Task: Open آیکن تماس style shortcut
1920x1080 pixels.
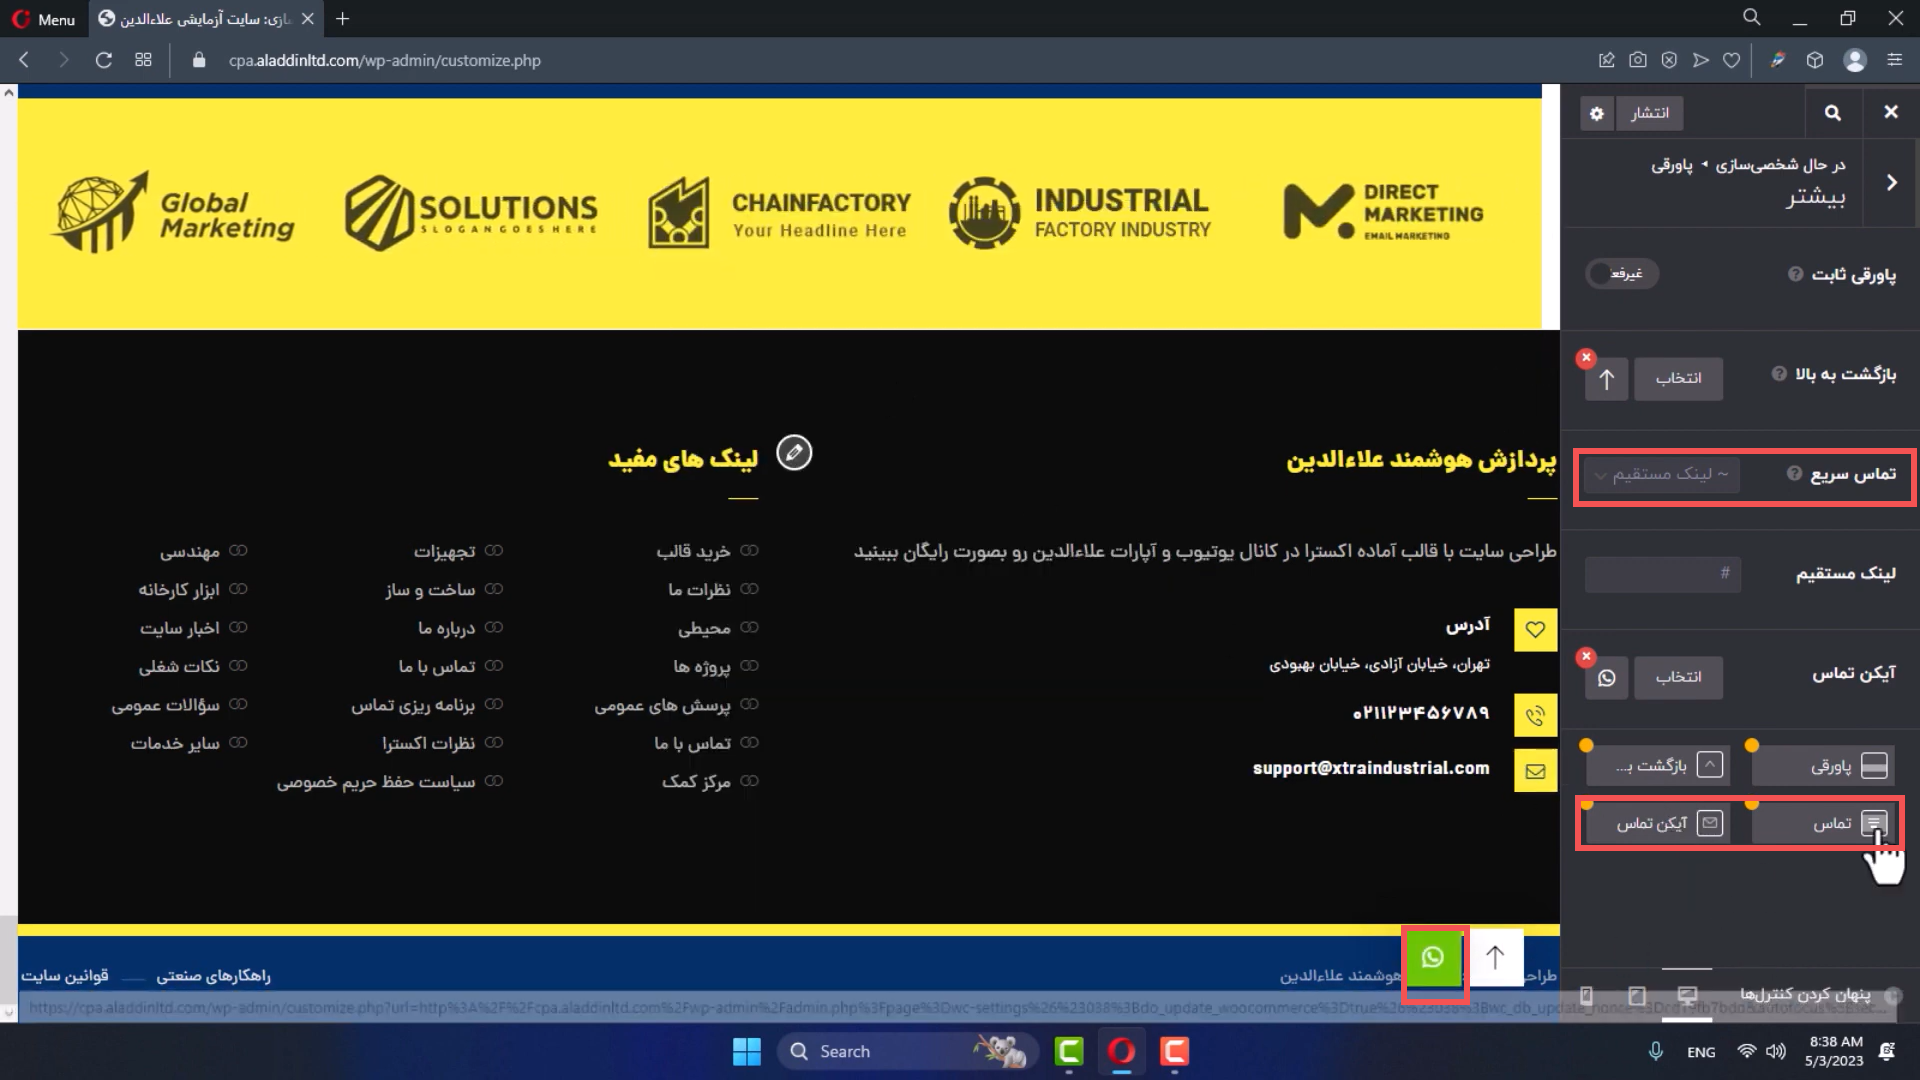Action: point(1656,823)
